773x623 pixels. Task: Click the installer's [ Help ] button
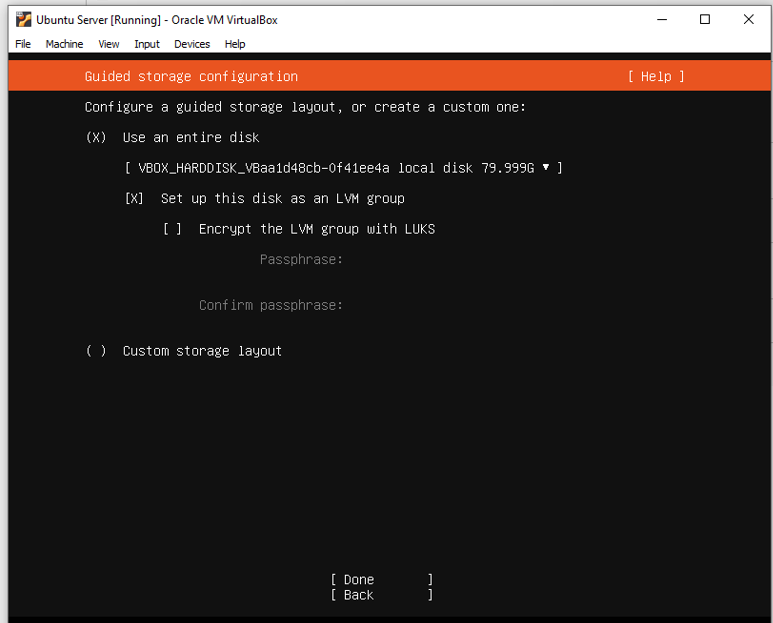656,77
